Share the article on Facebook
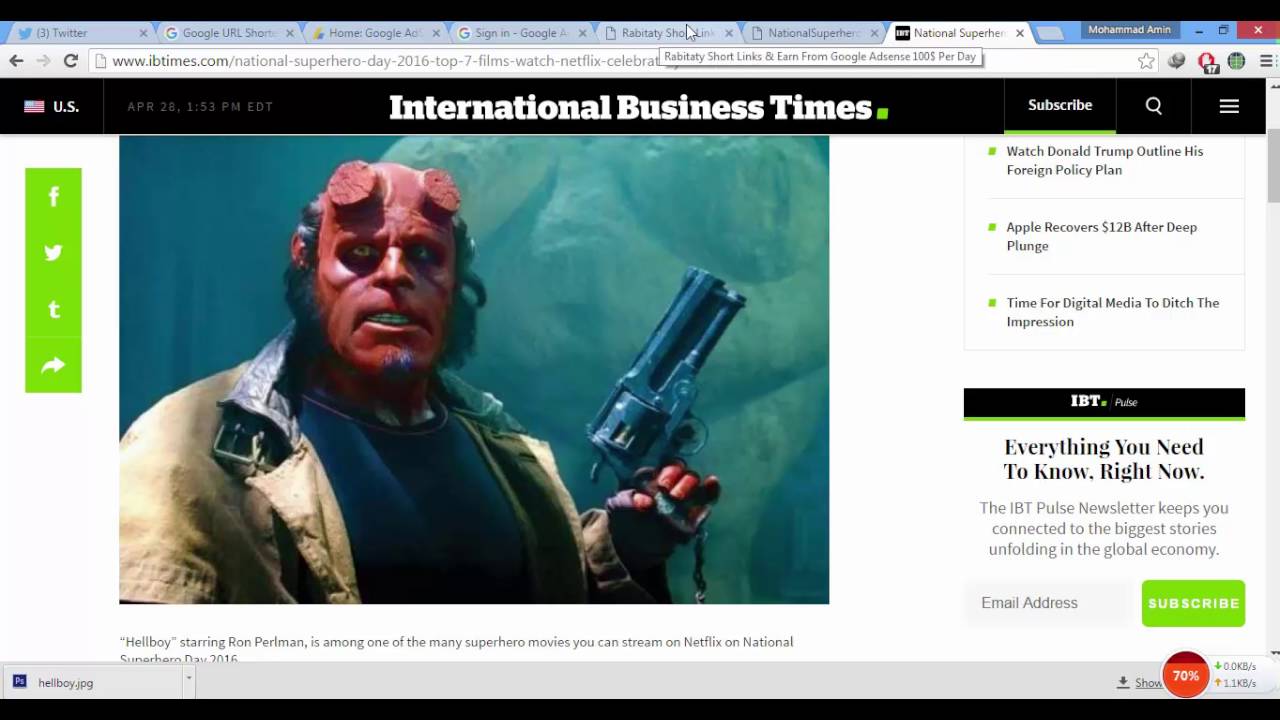 [x=53, y=196]
